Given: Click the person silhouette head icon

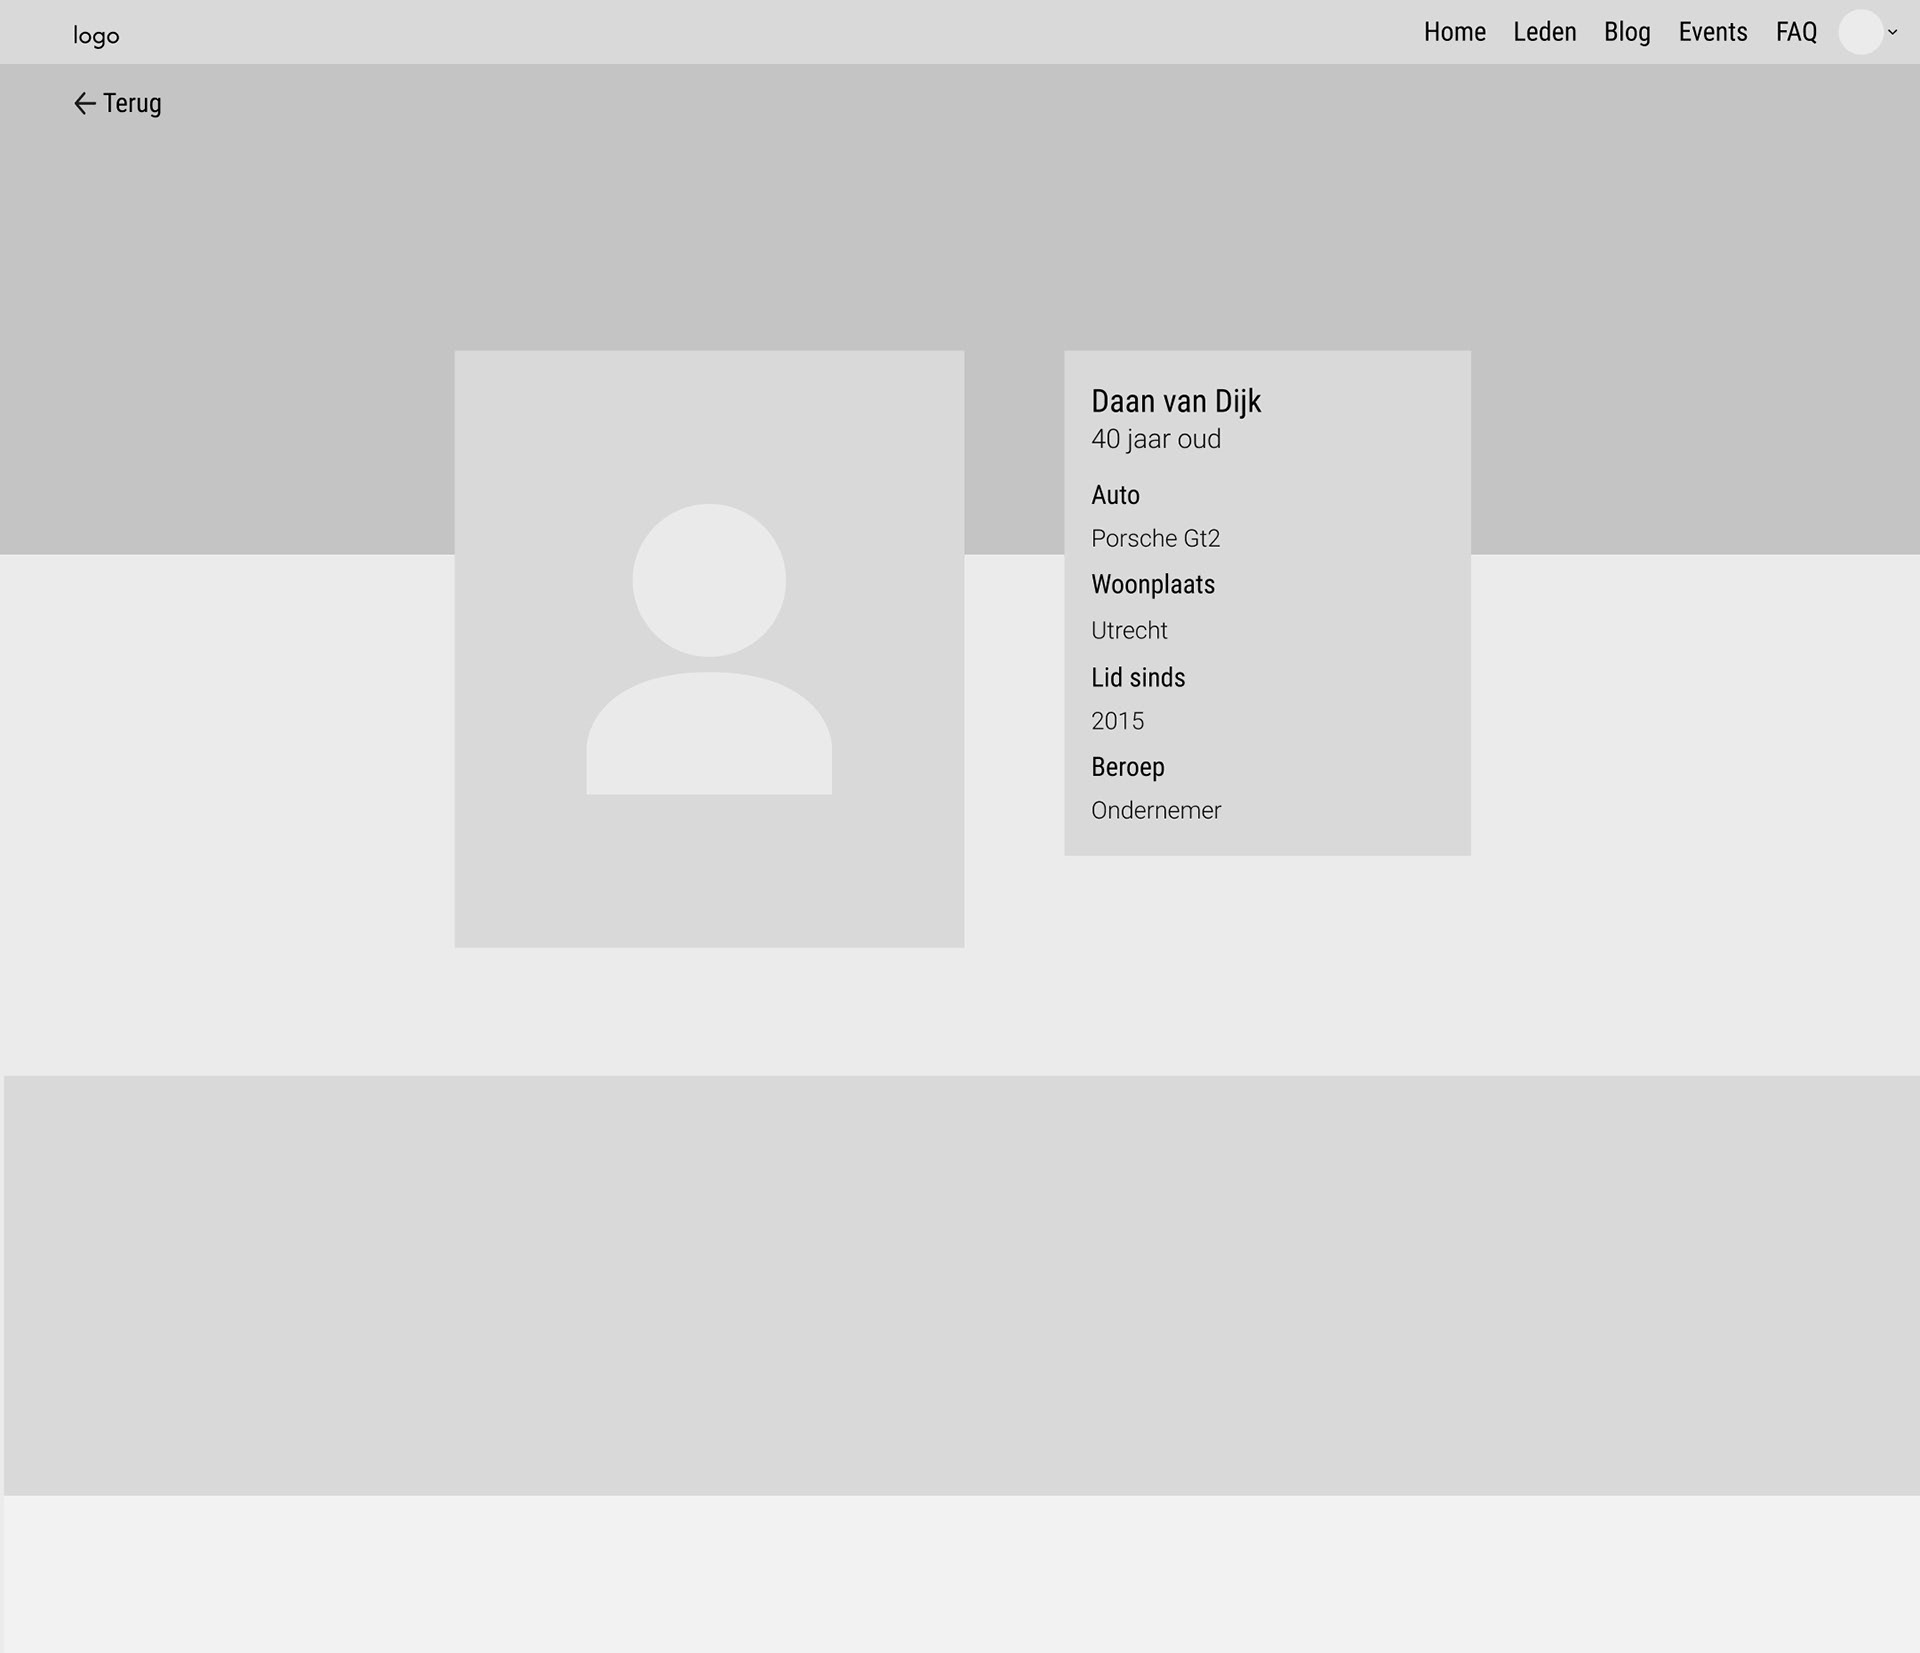Looking at the screenshot, I should coord(709,580).
